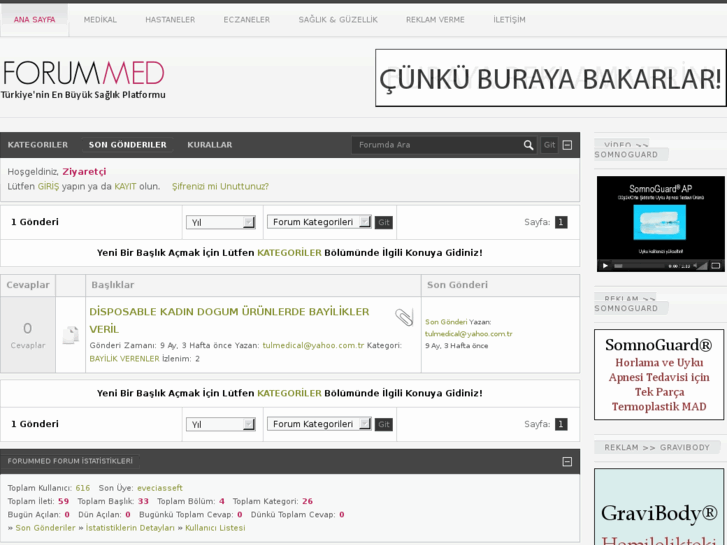Click the SomnoGuard video thumbnail image
Viewport: 727px width, 545px height.
pos(659,222)
